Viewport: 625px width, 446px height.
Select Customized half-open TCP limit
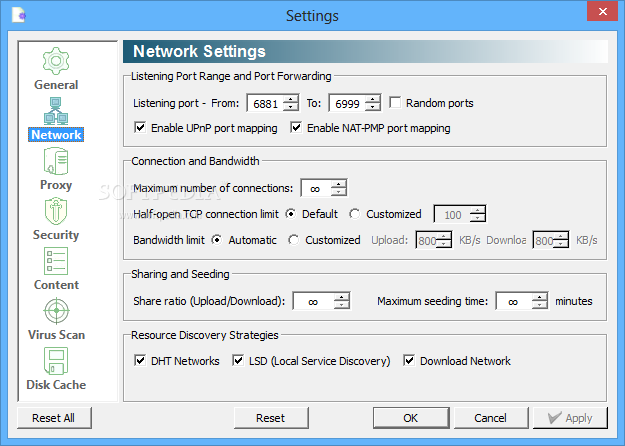[354, 214]
